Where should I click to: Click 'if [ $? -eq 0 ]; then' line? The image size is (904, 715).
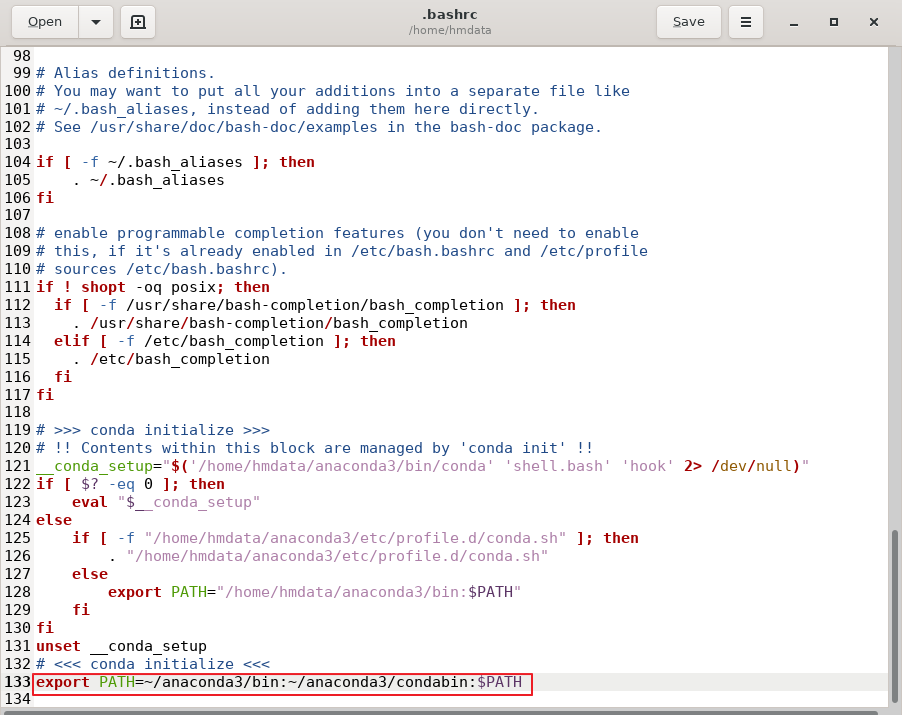point(130,484)
